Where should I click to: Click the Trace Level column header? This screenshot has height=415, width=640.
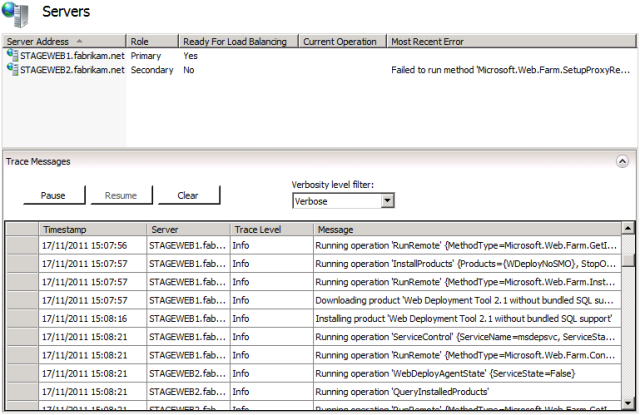(270, 229)
